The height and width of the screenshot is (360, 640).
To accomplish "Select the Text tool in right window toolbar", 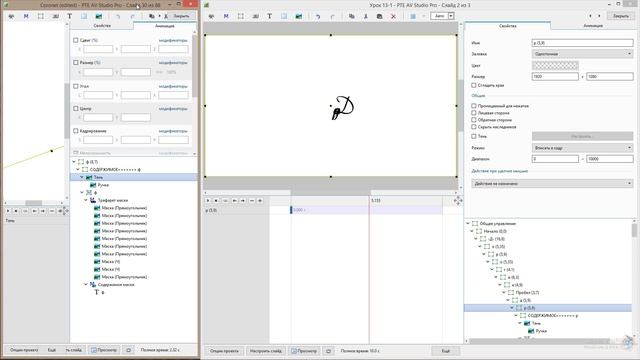I will point(269,16).
